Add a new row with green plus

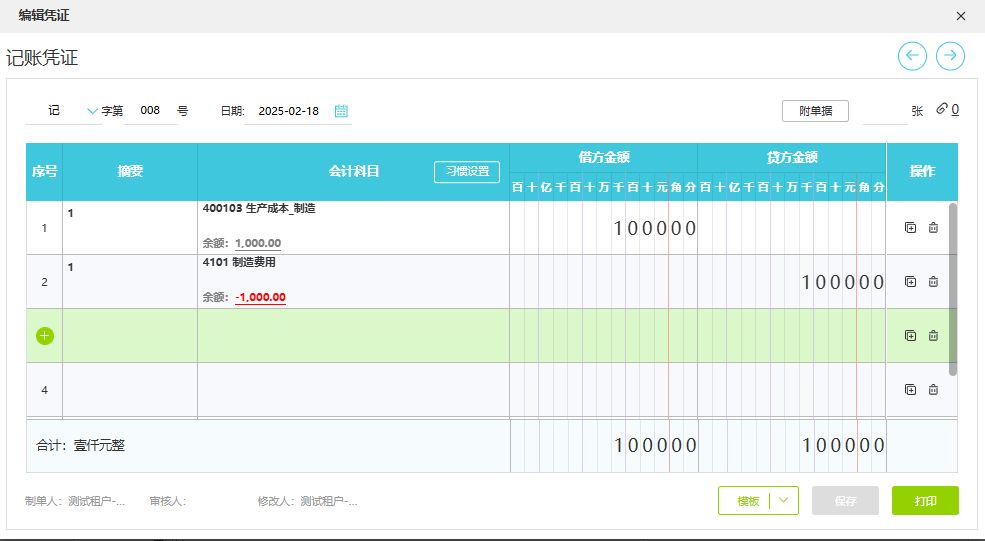tap(44, 336)
